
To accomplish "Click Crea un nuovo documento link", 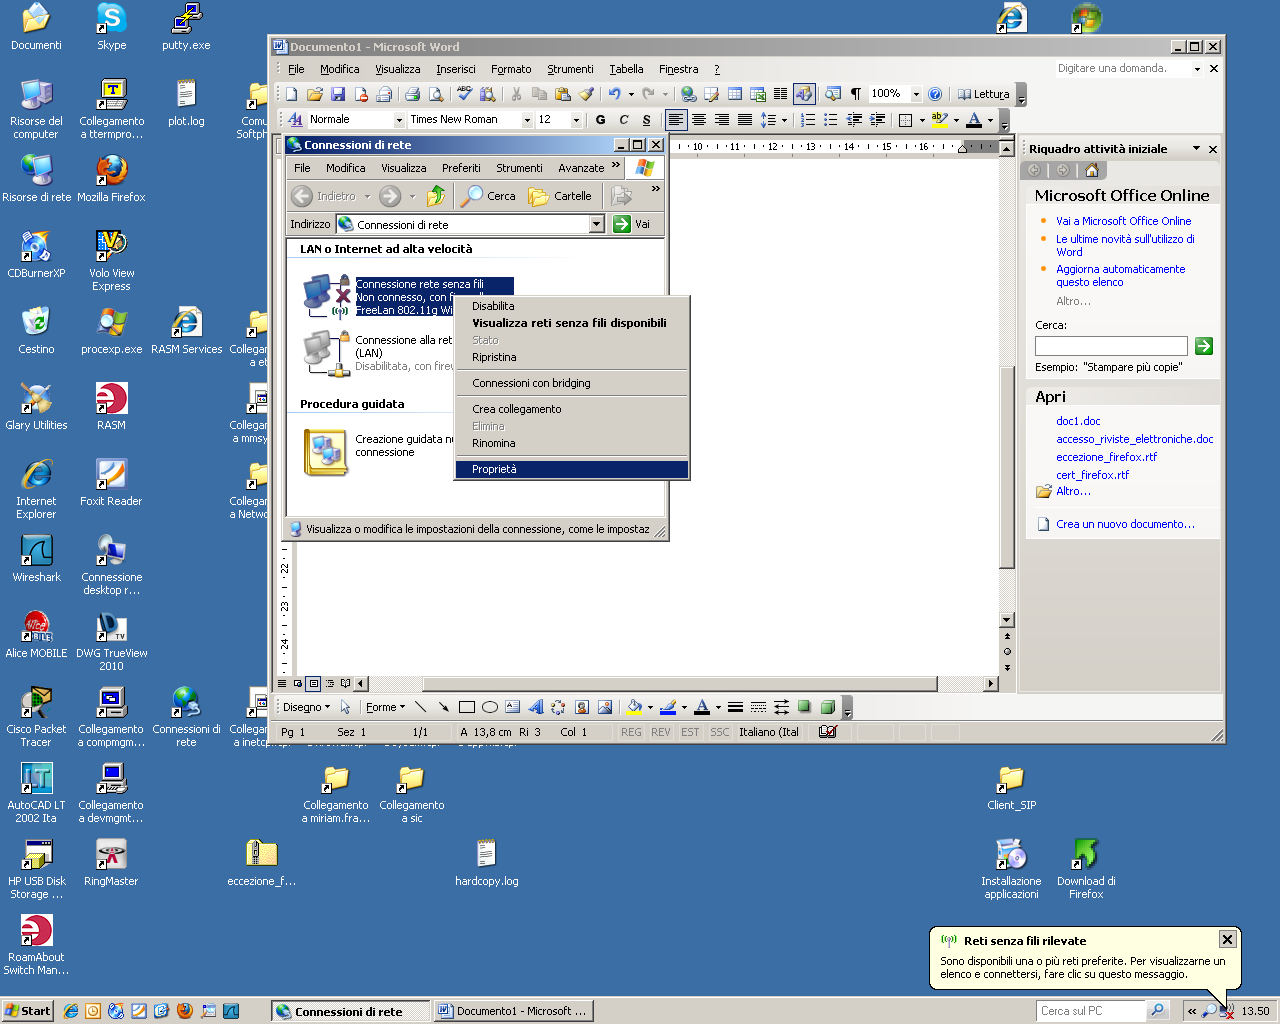I will click(x=1125, y=524).
